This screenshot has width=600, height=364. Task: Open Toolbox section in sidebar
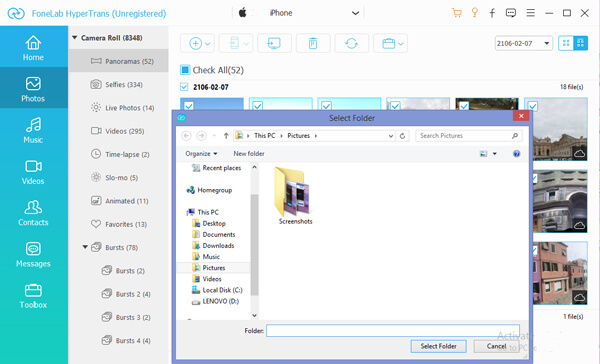33,295
